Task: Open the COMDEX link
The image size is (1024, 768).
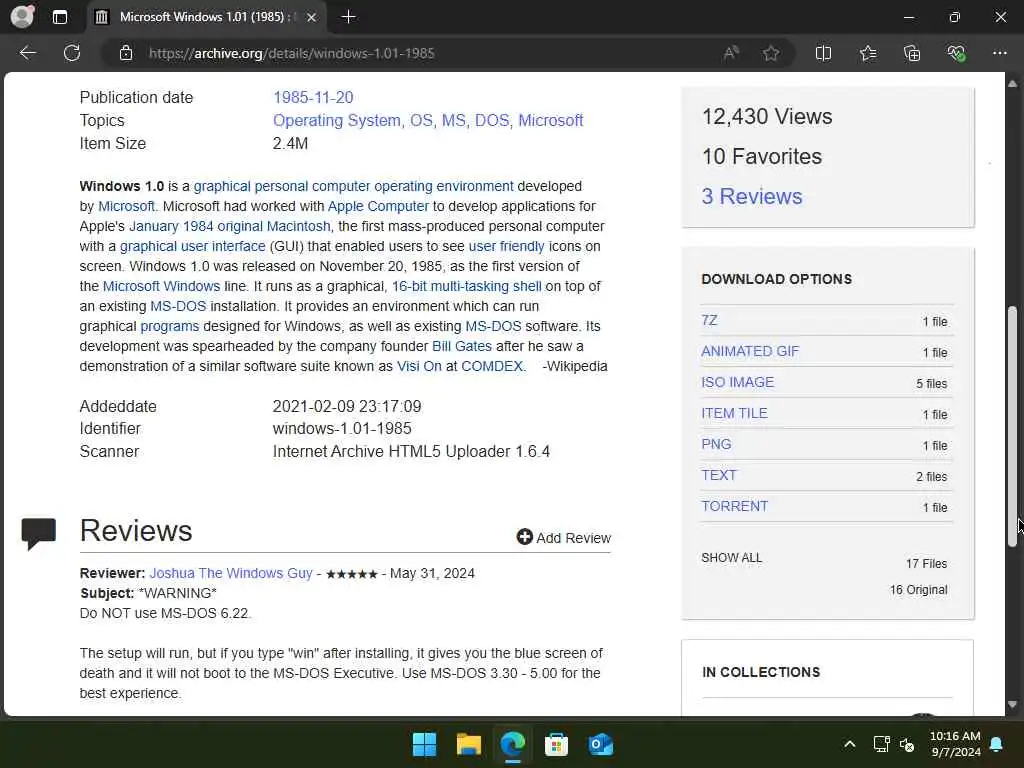Action: 492,366
